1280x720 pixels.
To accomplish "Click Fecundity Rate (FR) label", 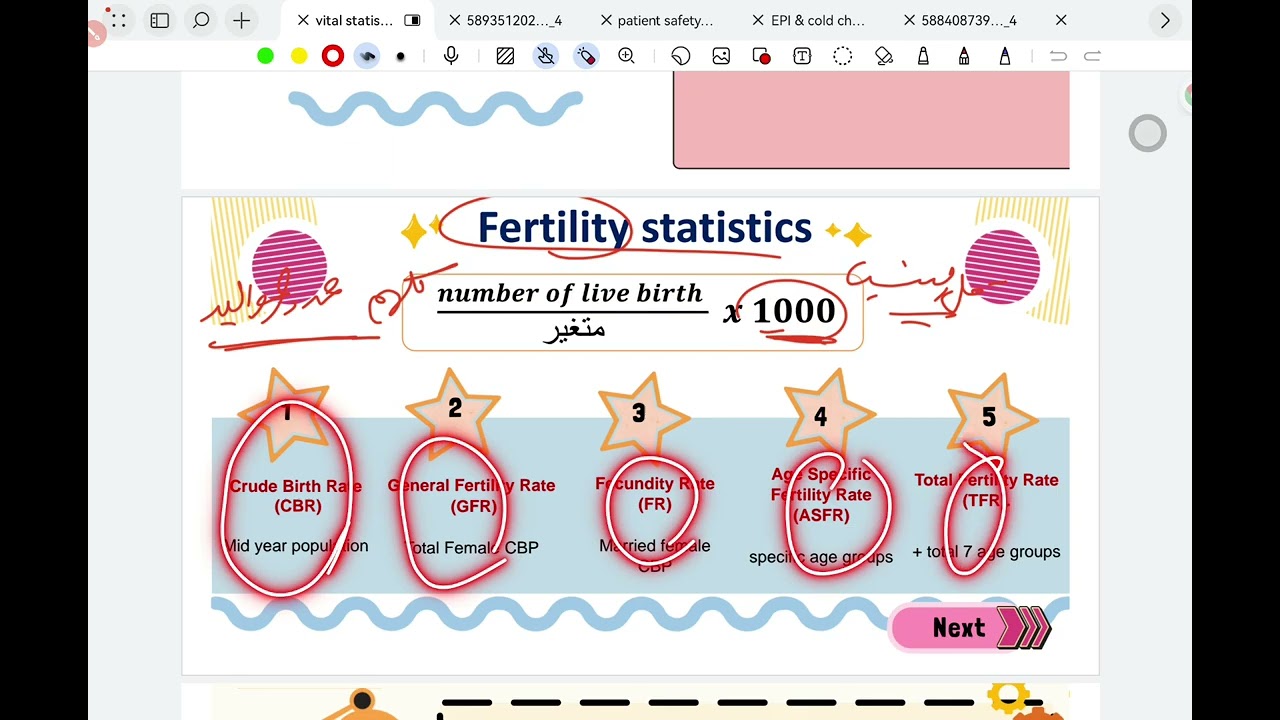I will [x=655, y=494].
